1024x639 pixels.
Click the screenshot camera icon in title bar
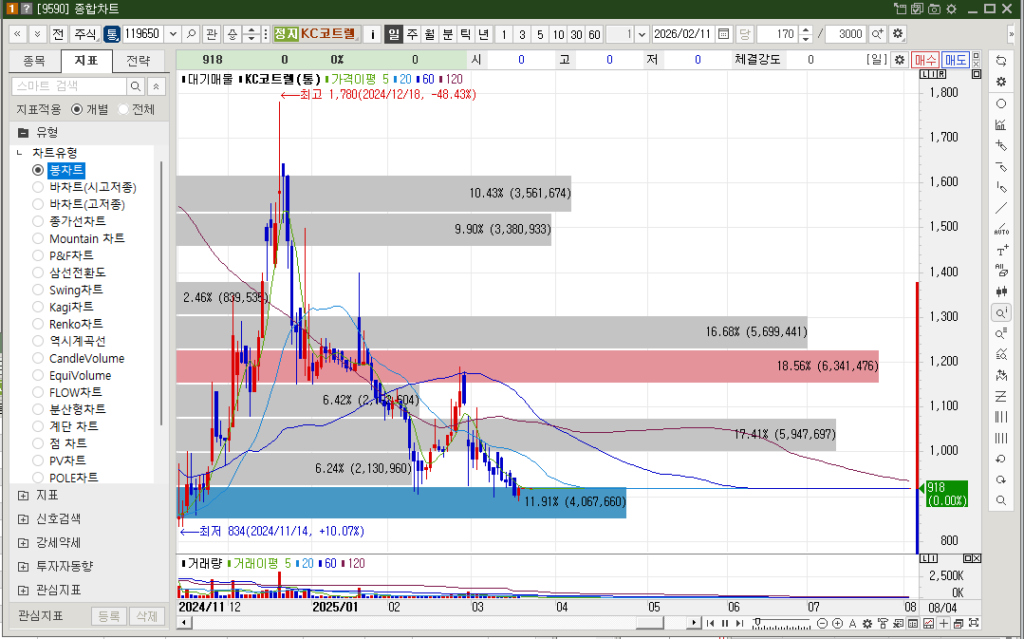[x=935, y=8]
